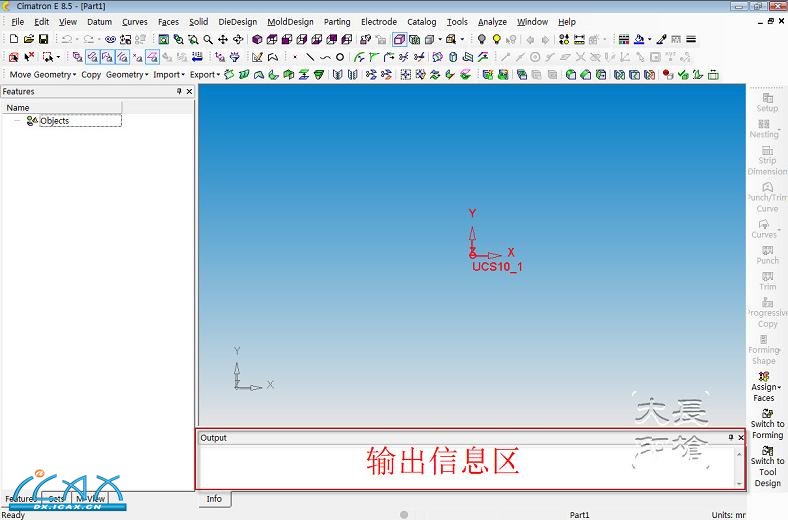Click the Output scrollbar down arrow
The height and width of the screenshot is (520, 788).
tap(739, 483)
